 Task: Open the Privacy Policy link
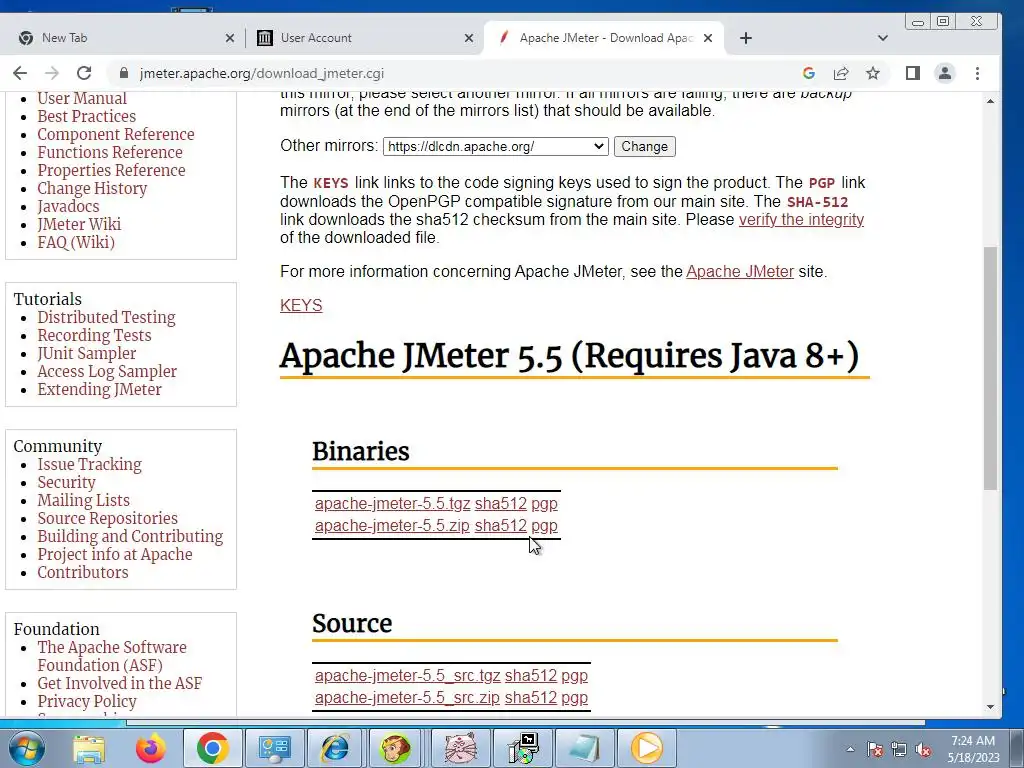tap(87, 701)
